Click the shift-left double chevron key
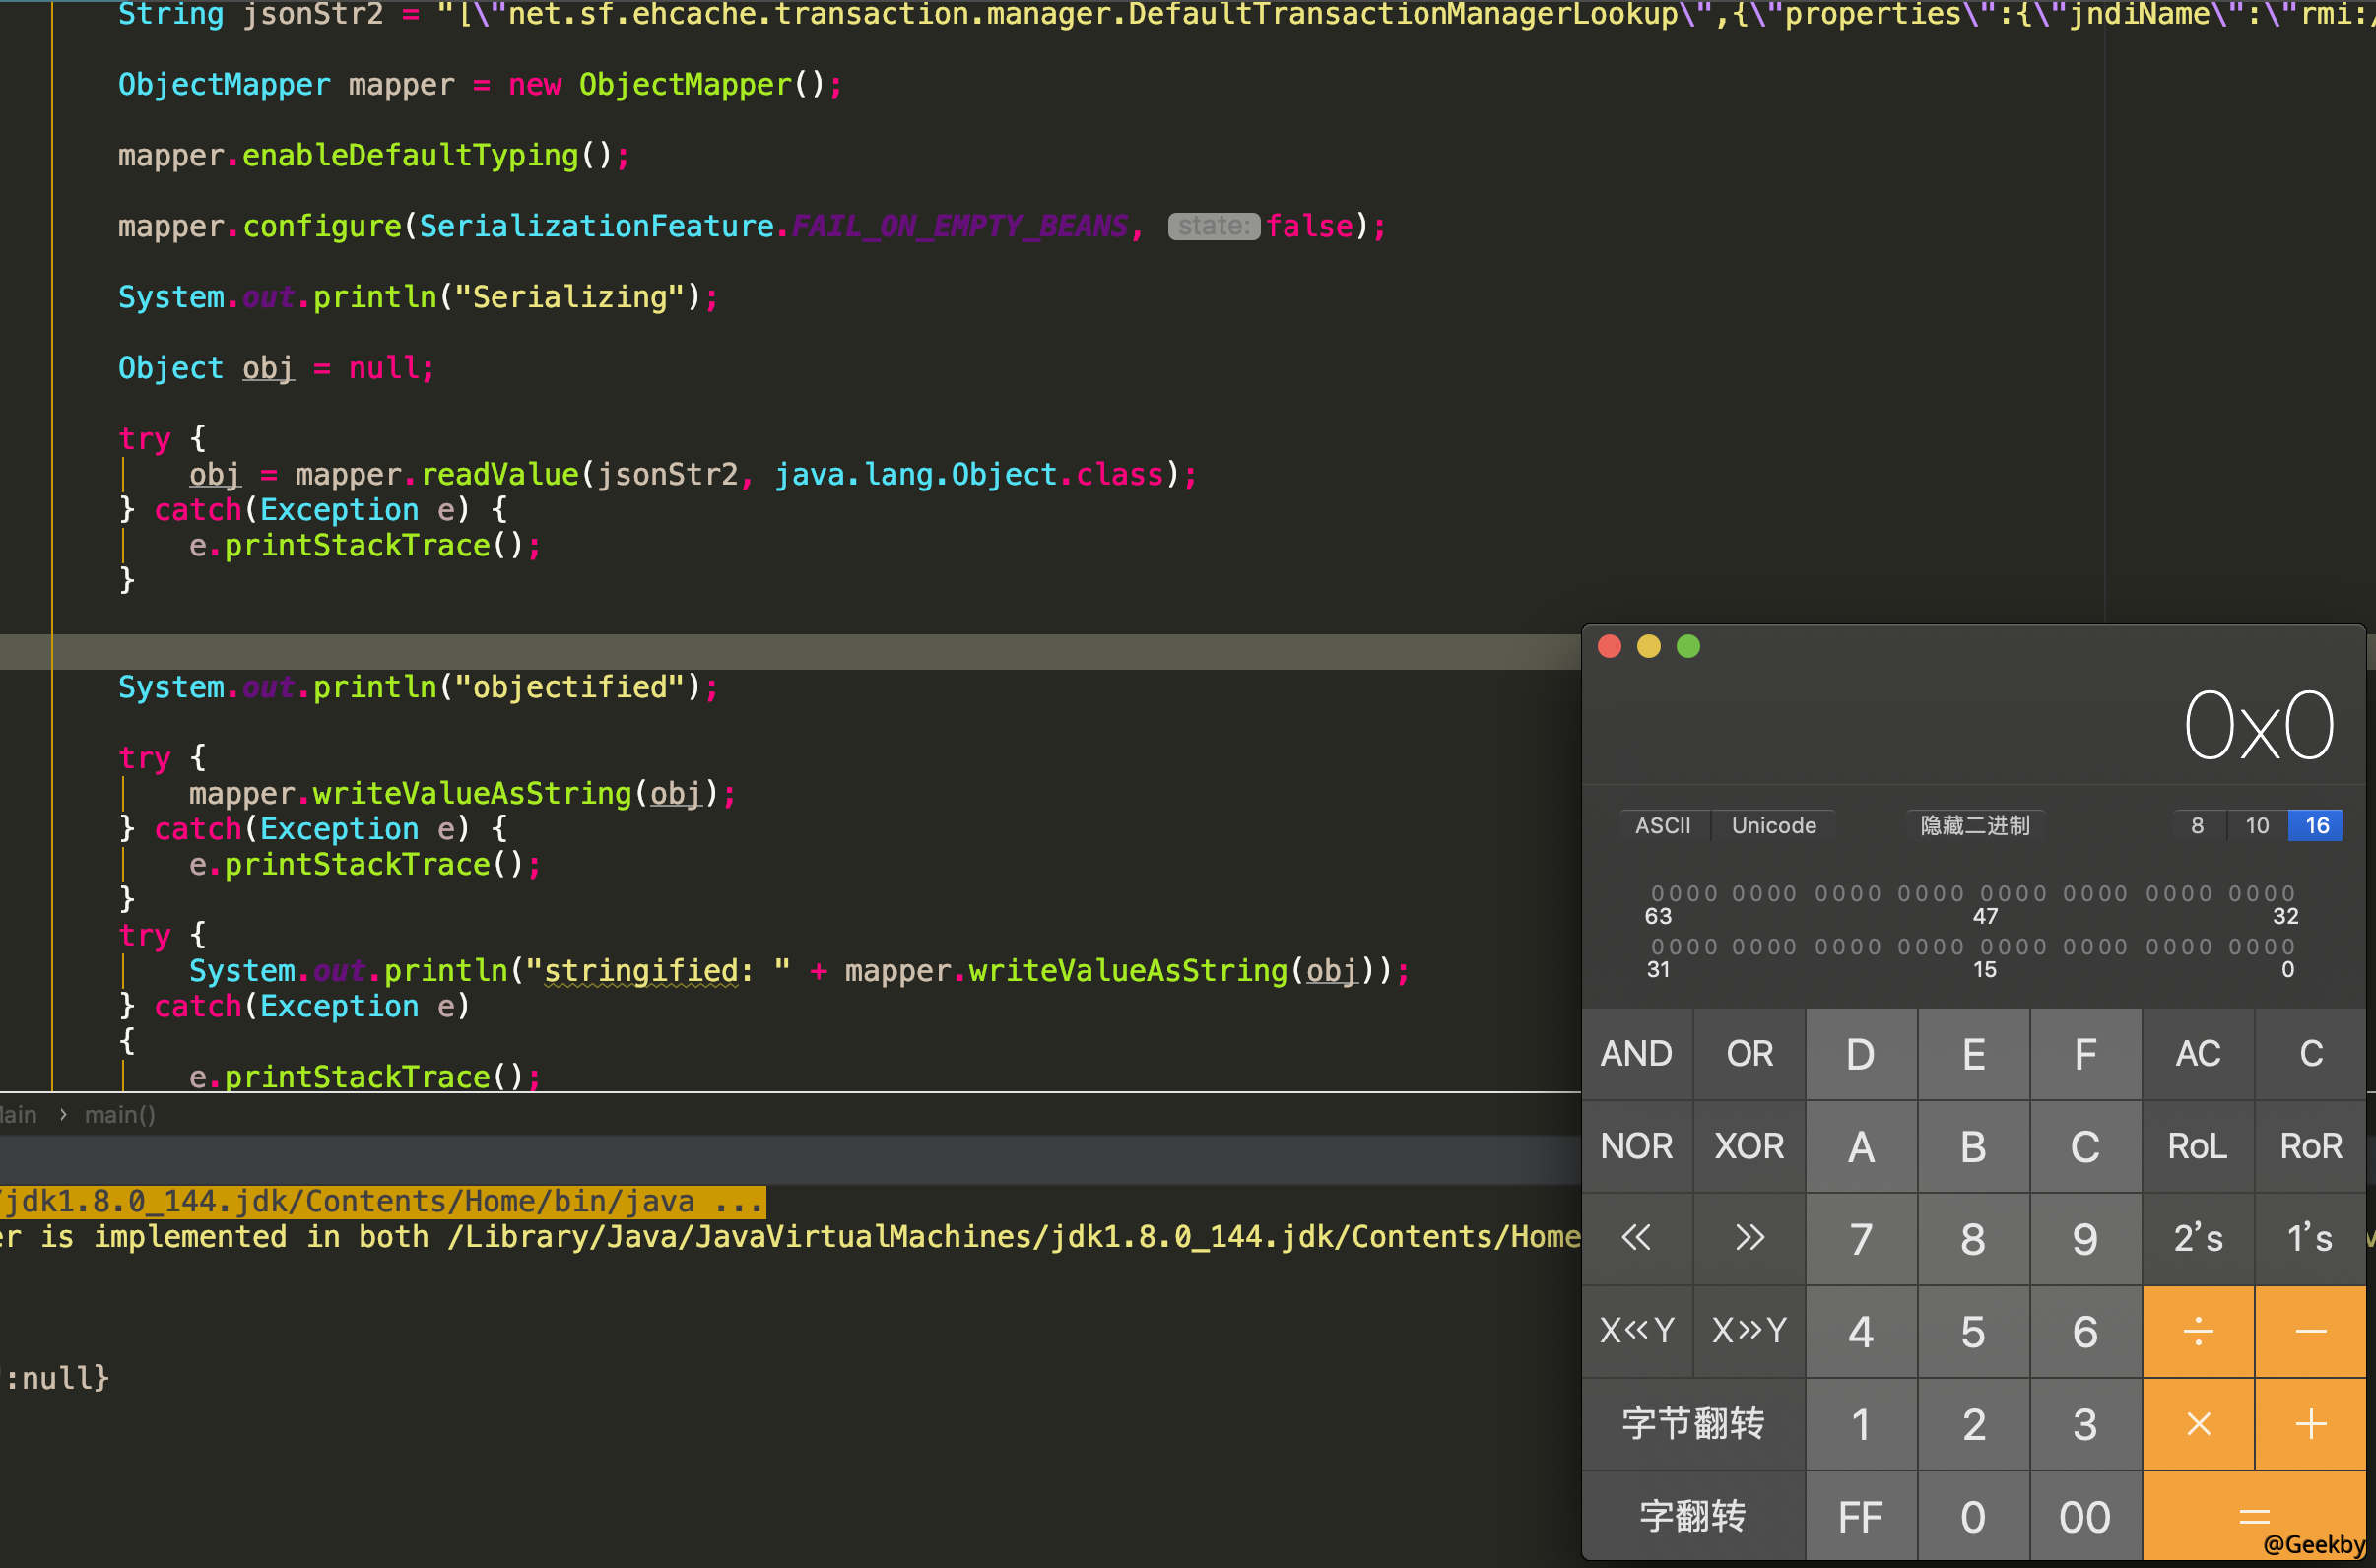Screen dimensions: 2376x1568 click(1636, 1238)
